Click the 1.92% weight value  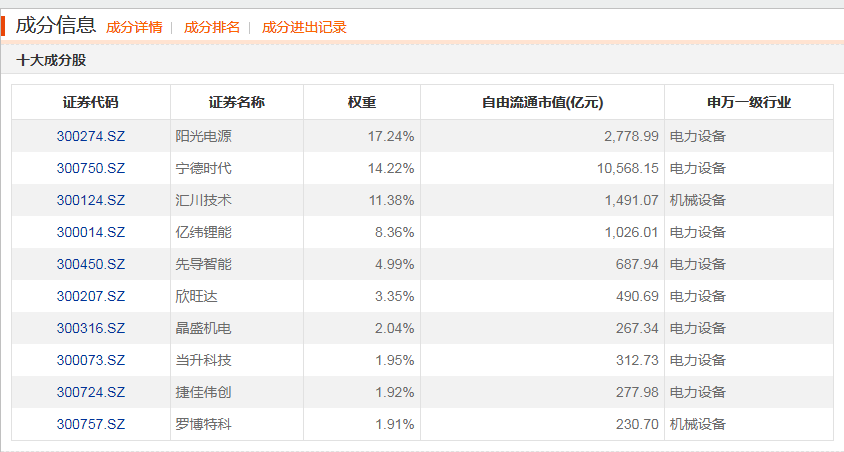[x=395, y=392]
